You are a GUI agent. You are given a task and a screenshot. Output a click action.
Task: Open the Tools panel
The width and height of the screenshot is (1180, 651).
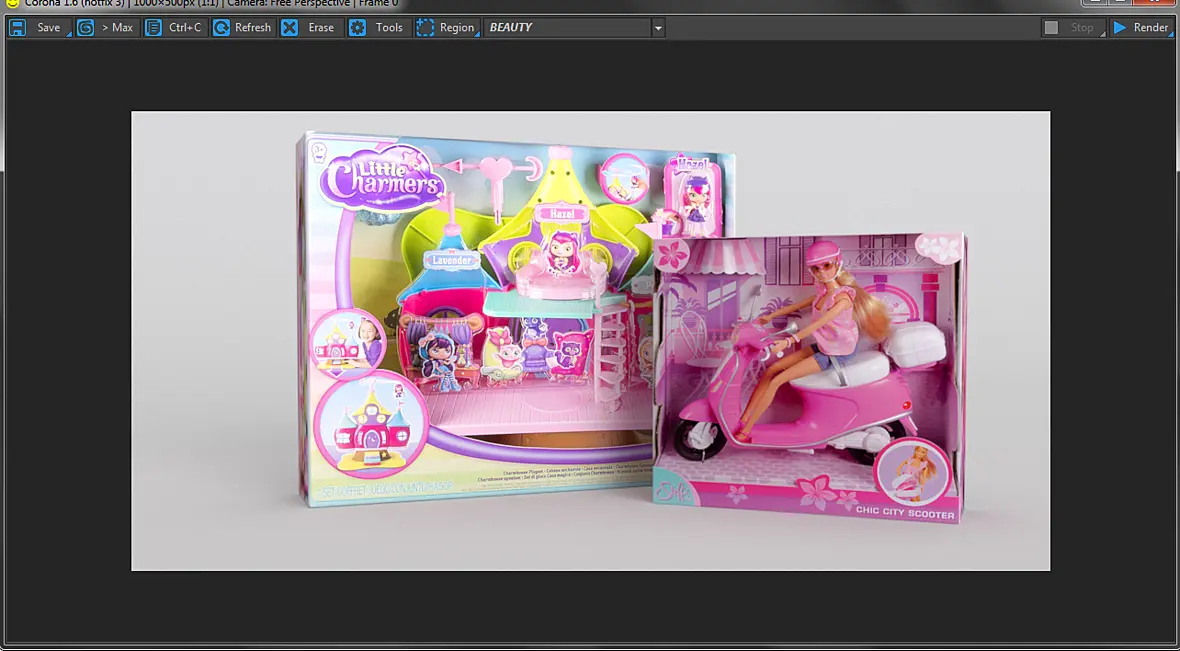[379, 28]
